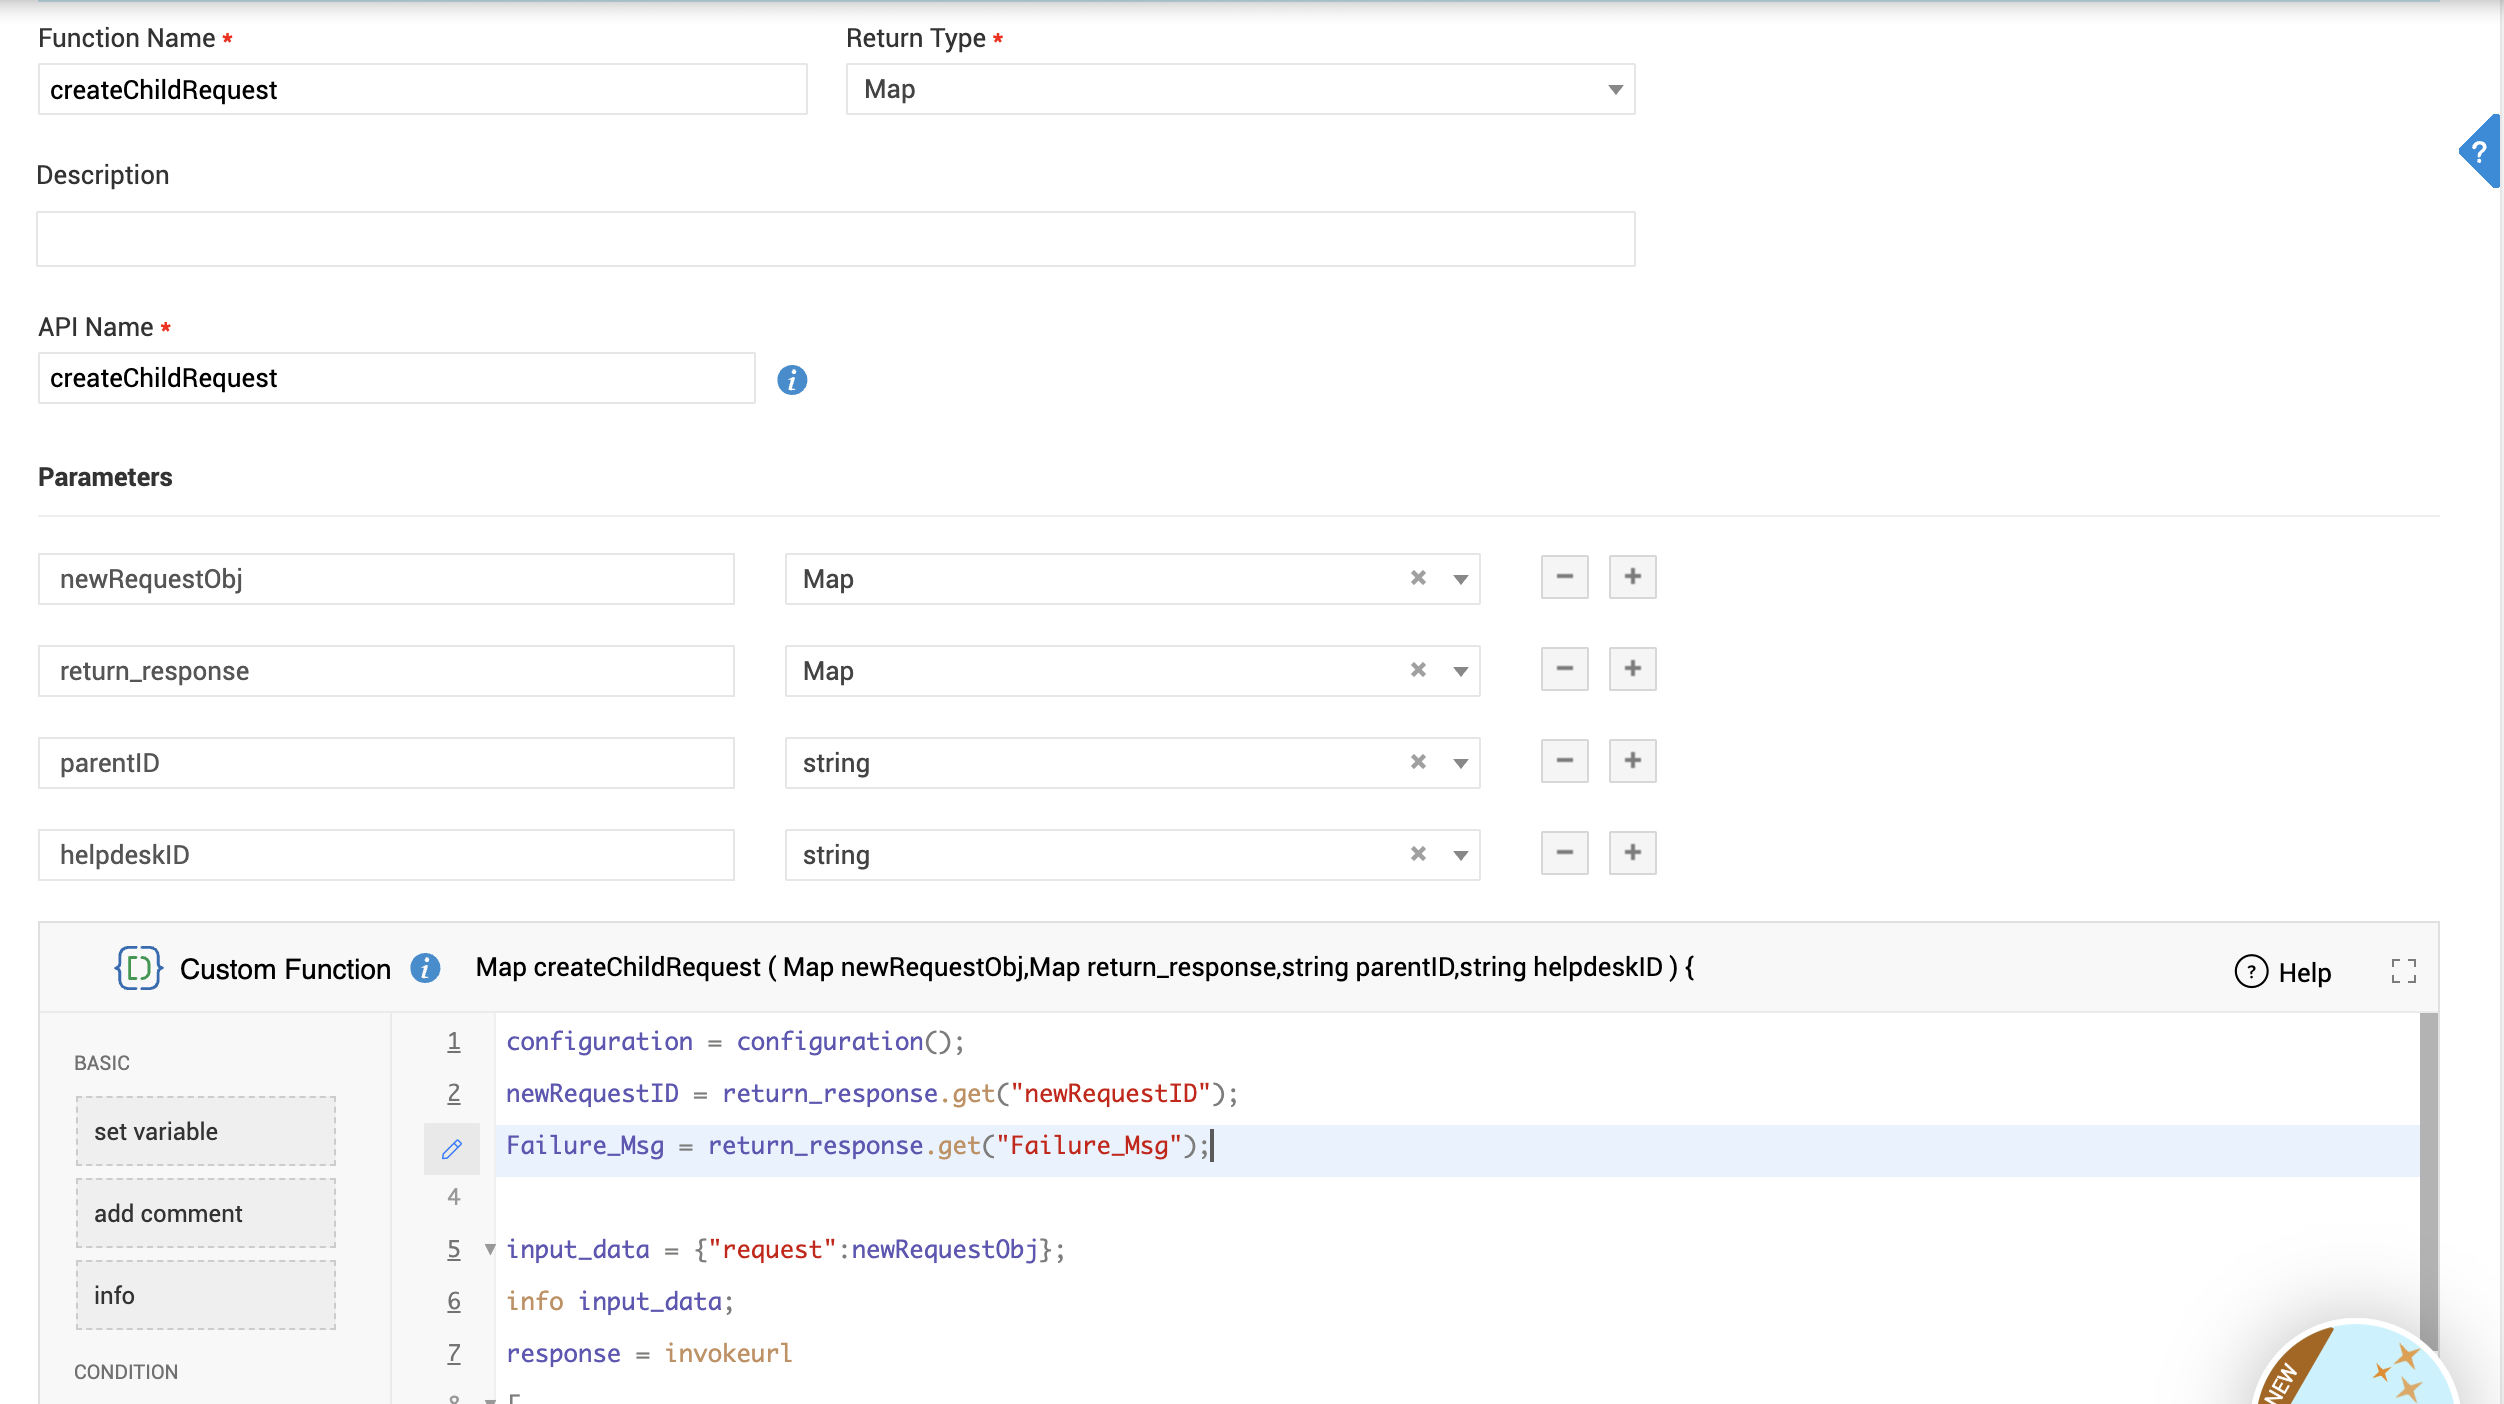This screenshot has width=2504, height=1404.
Task: Open Help for the function editor
Action: tap(2284, 972)
